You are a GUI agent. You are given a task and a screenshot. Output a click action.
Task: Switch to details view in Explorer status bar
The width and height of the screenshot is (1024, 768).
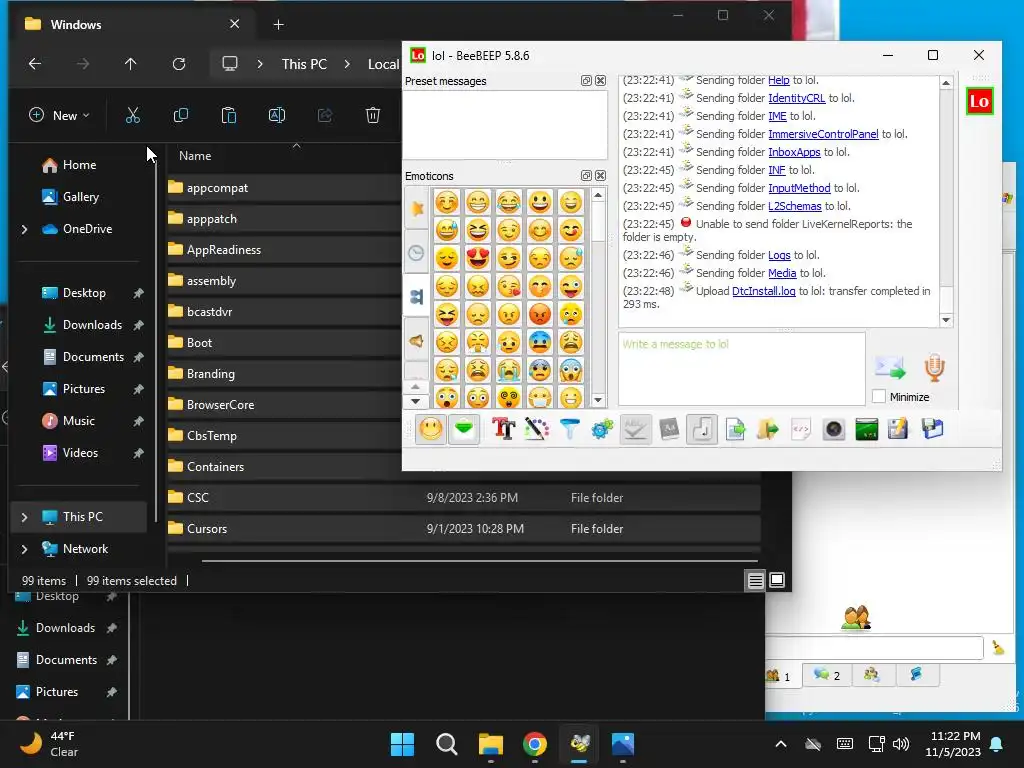[x=756, y=581]
